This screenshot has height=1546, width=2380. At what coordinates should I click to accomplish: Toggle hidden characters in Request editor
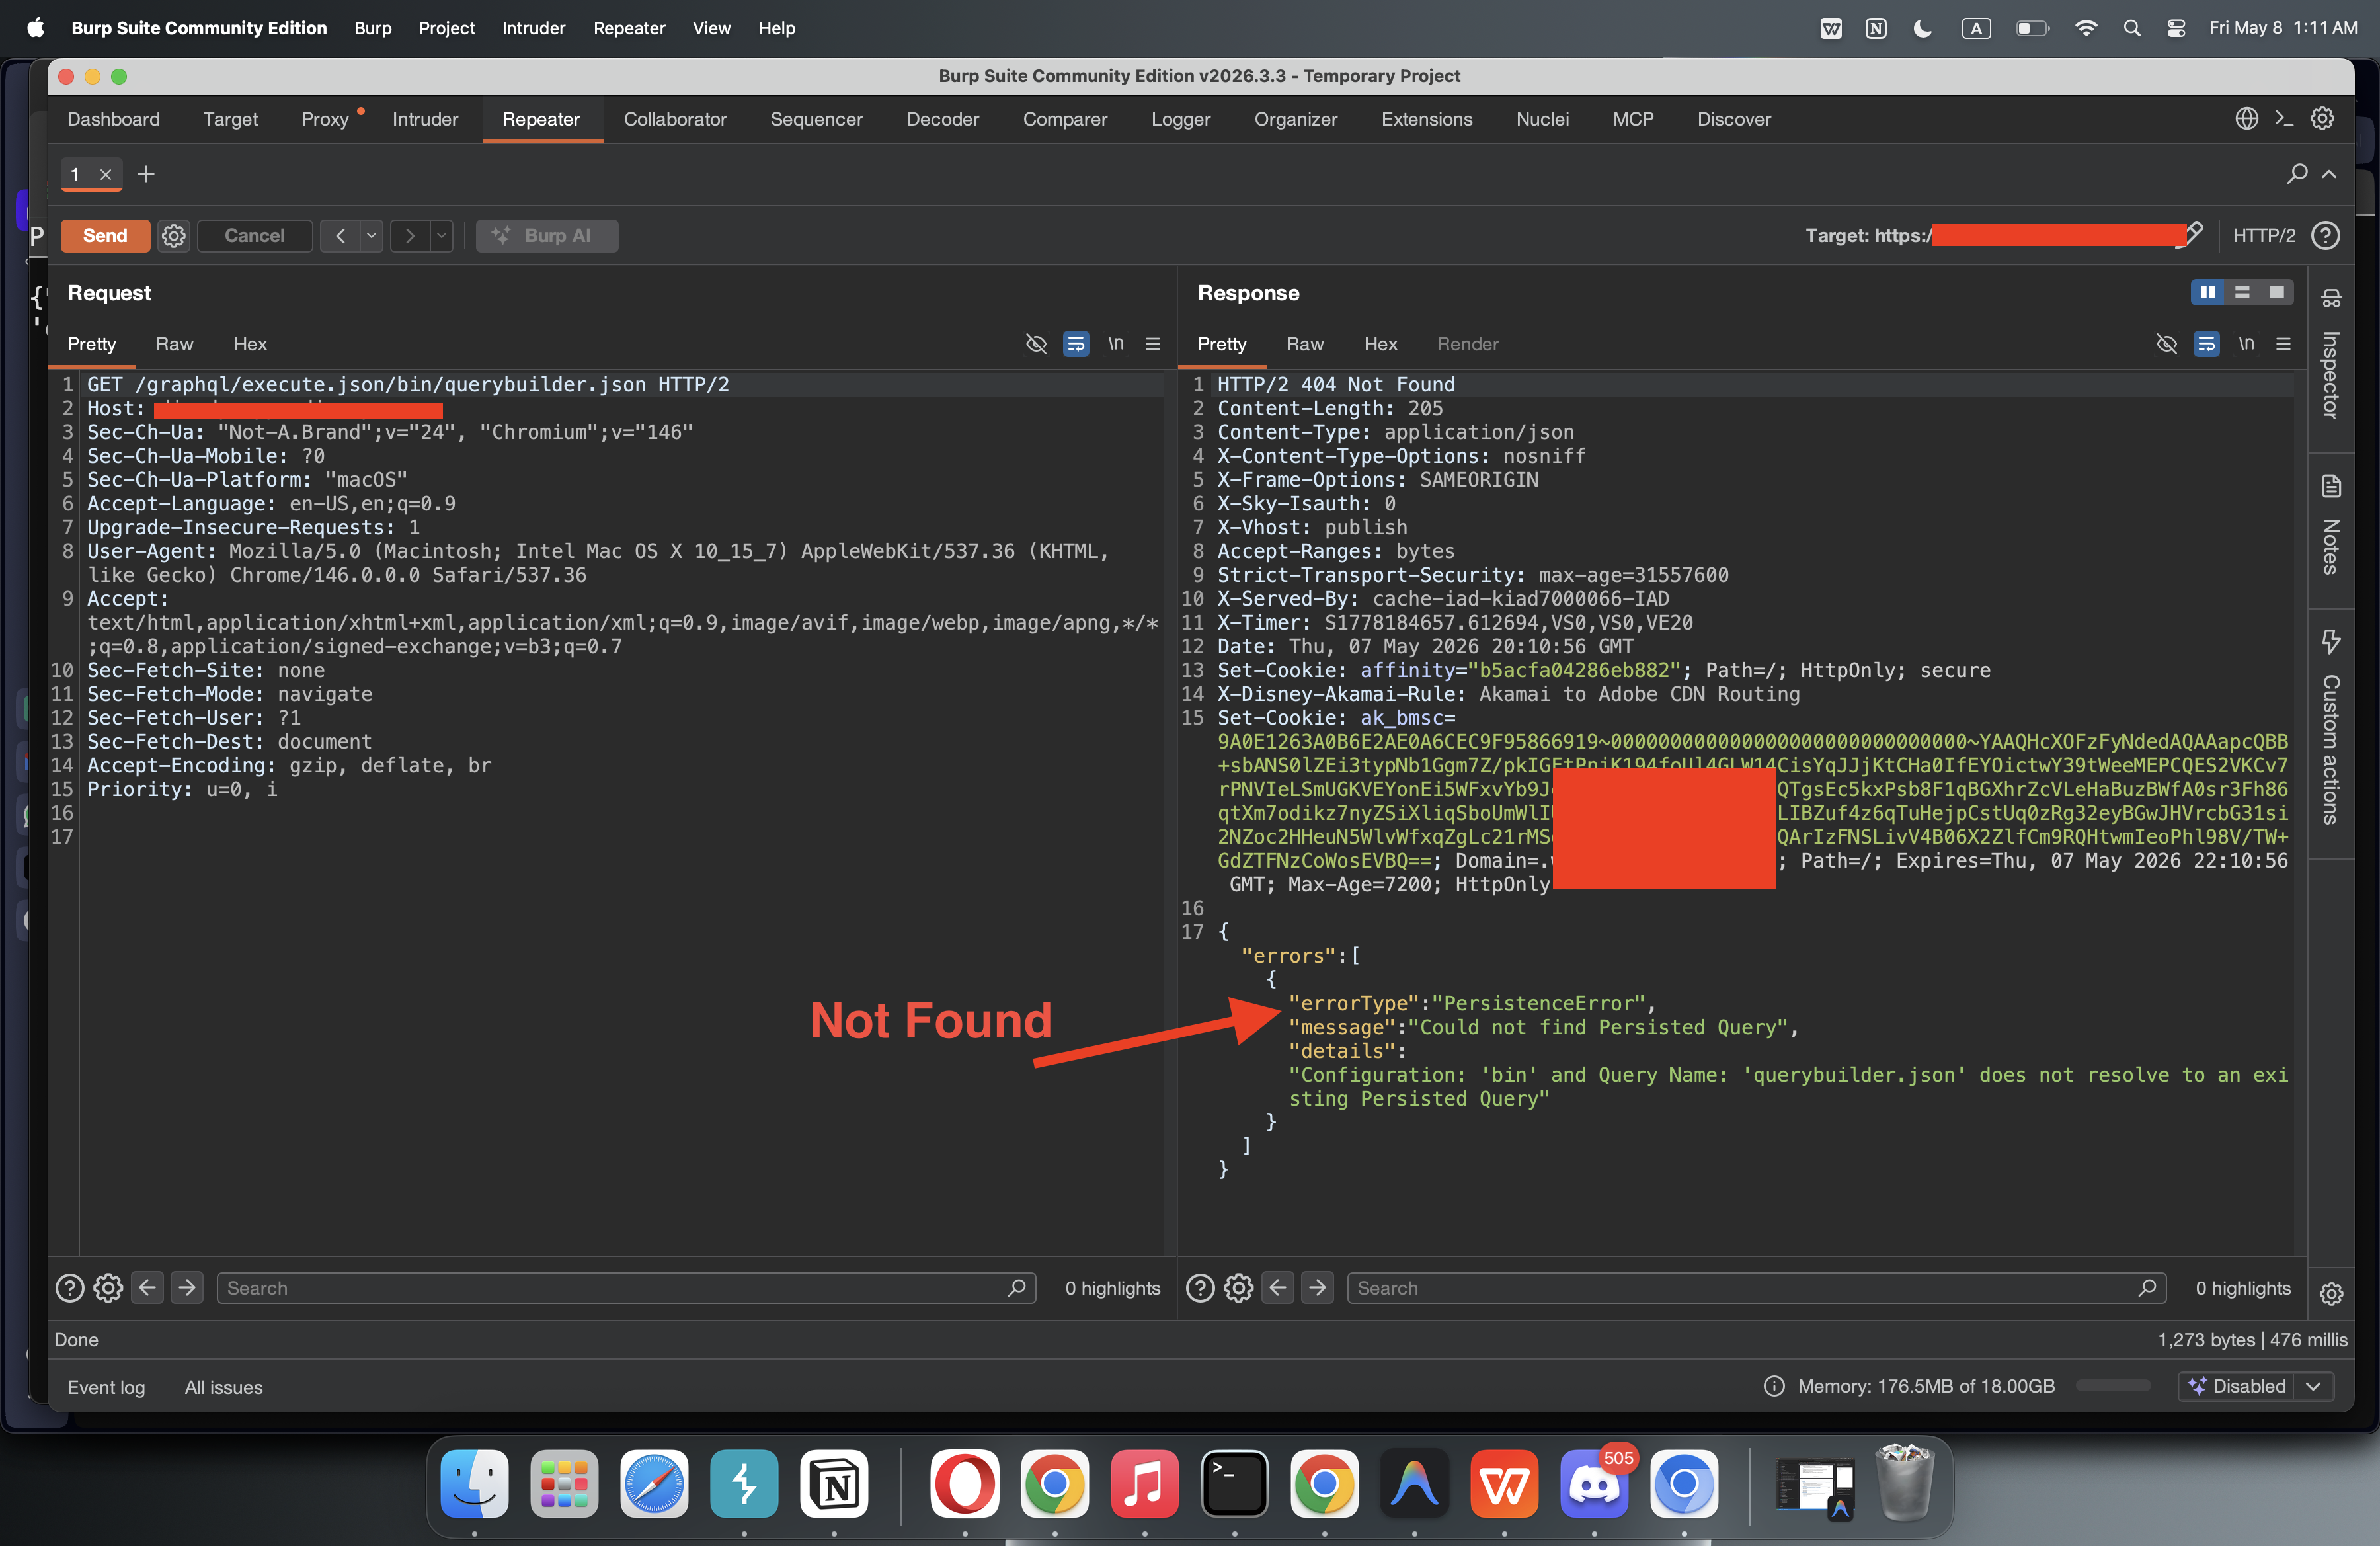[x=1036, y=344]
